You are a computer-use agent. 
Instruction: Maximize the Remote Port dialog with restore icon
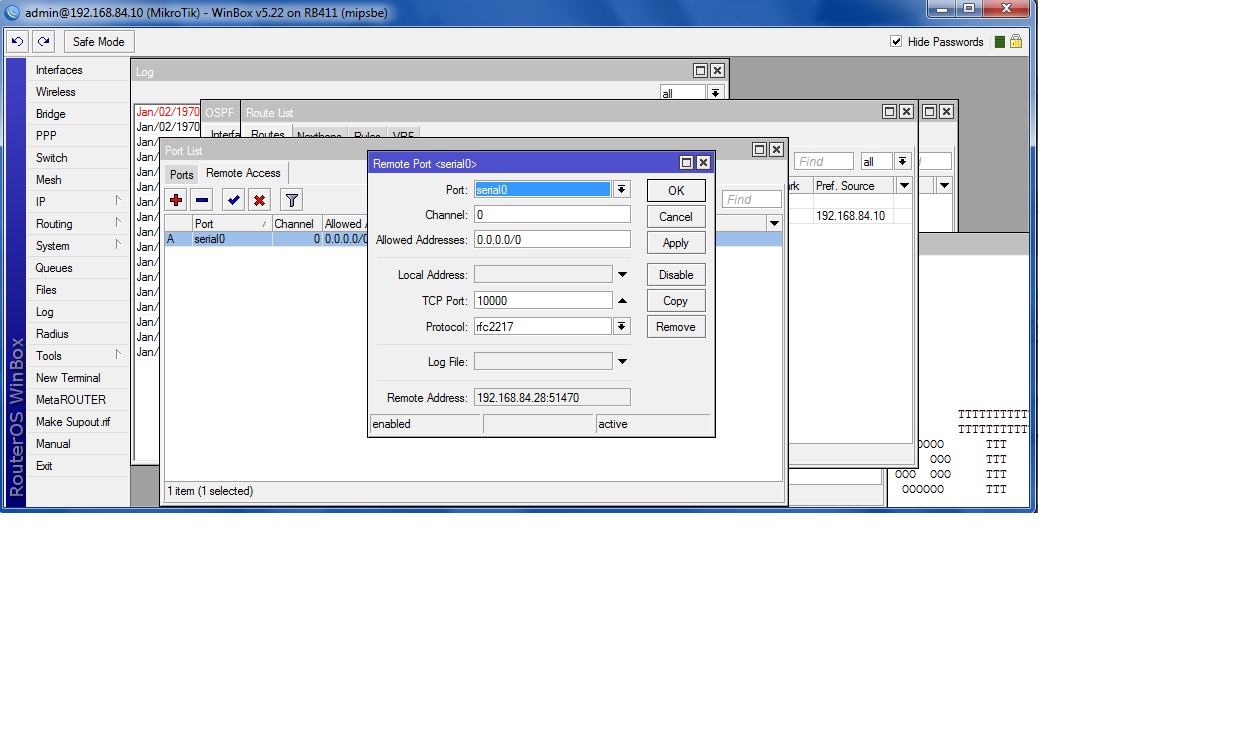click(686, 163)
